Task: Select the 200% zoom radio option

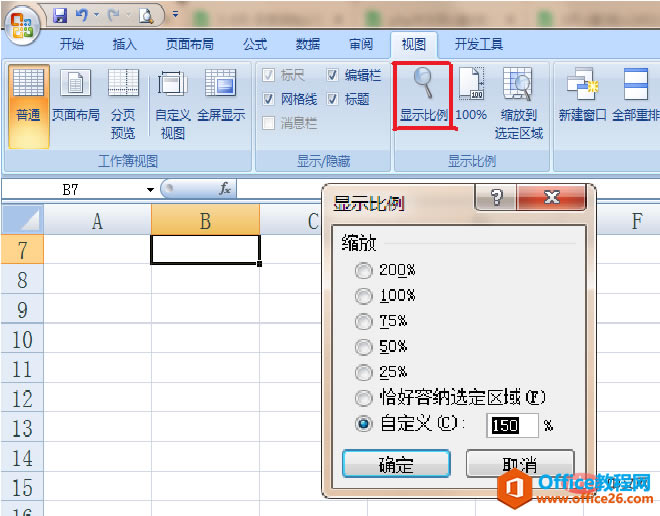Action: [x=363, y=270]
